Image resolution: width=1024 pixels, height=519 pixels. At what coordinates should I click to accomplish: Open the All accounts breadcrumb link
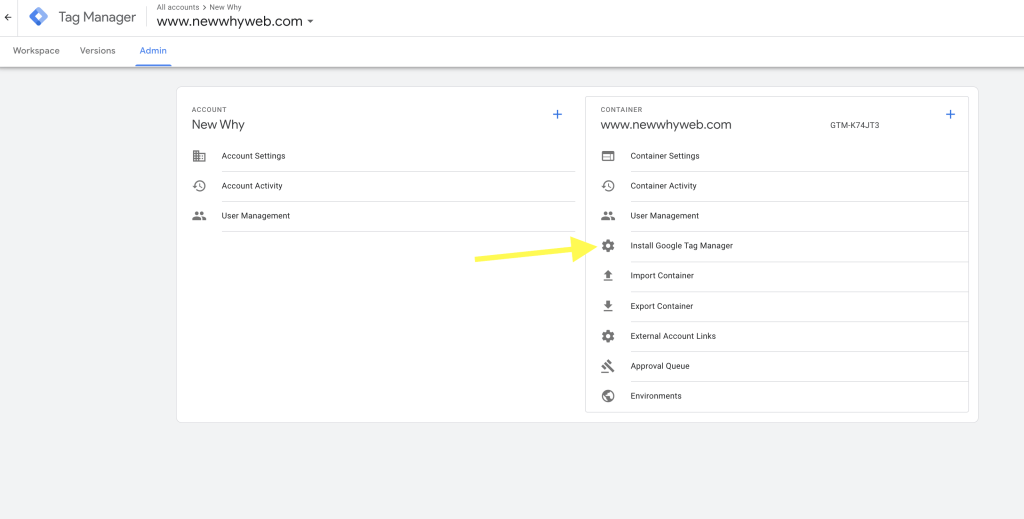click(178, 7)
